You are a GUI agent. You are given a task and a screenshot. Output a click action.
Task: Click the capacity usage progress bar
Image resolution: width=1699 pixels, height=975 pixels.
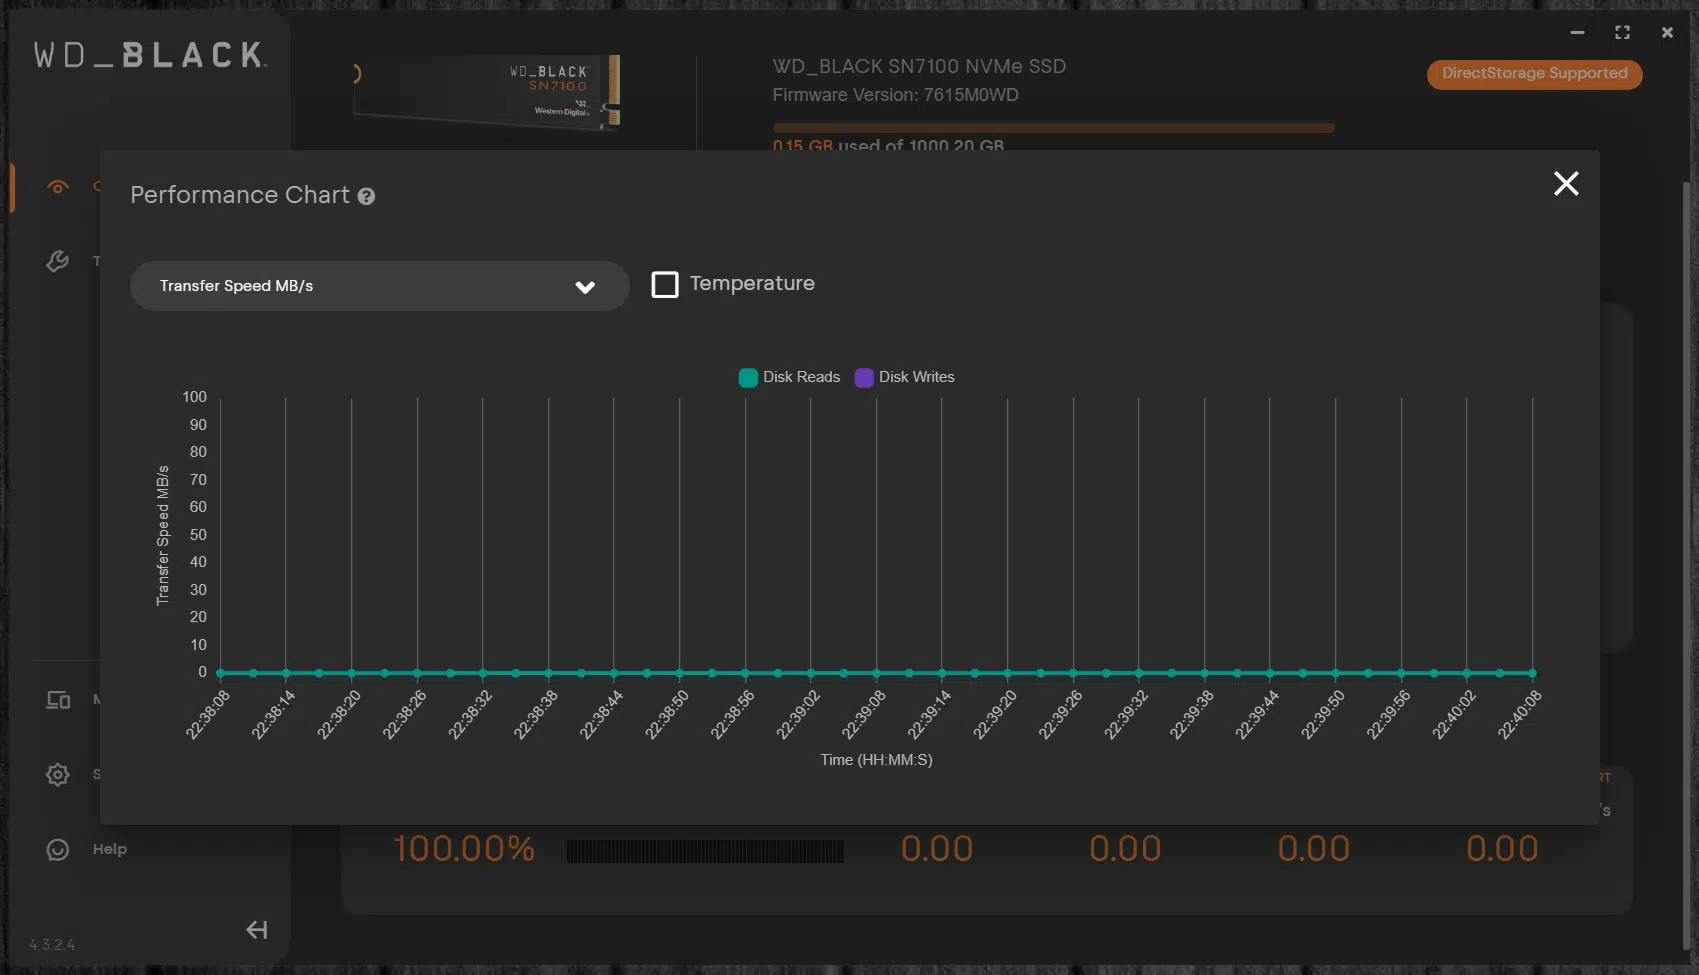[x=1053, y=128]
